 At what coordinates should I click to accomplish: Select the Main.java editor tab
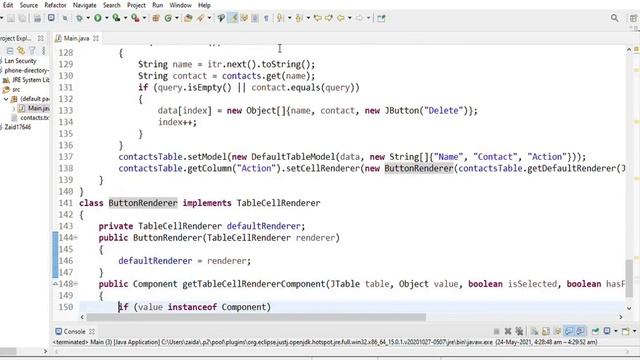pyautogui.click(x=76, y=38)
